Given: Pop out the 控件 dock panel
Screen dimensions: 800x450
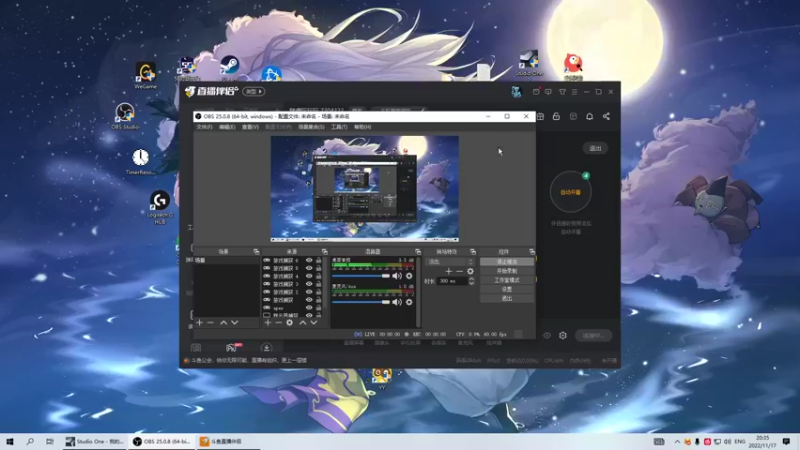Looking at the screenshot, I should coord(532,252).
